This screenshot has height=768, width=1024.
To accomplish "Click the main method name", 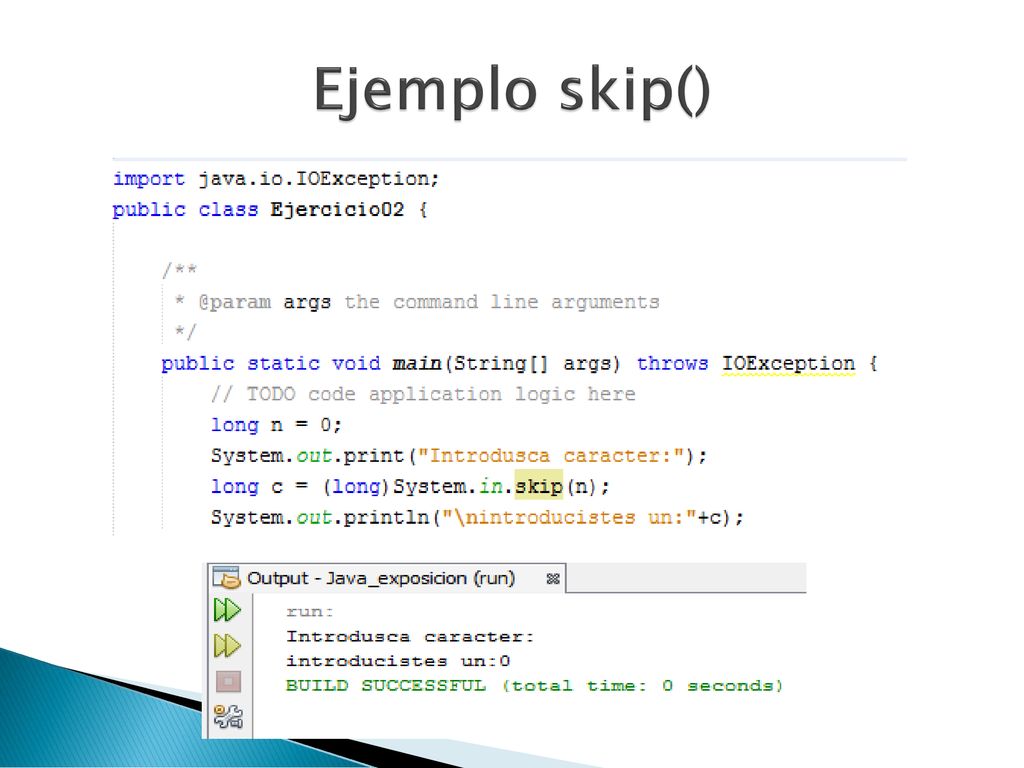I will click(x=417, y=363).
